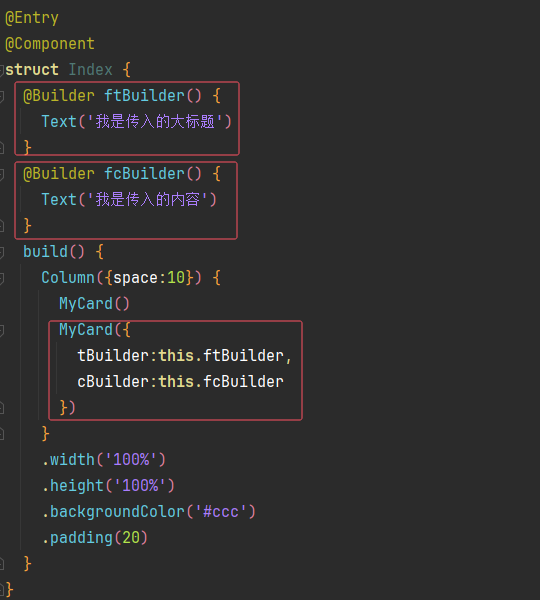Image resolution: width=540 pixels, height=600 pixels.
Task: Collapse the struct Index code block
Action: (2, 70)
